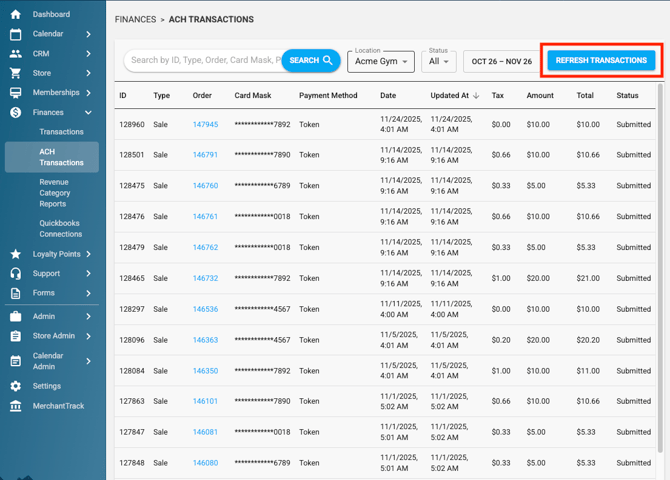Click the blue Search button

click(x=311, y=60)
